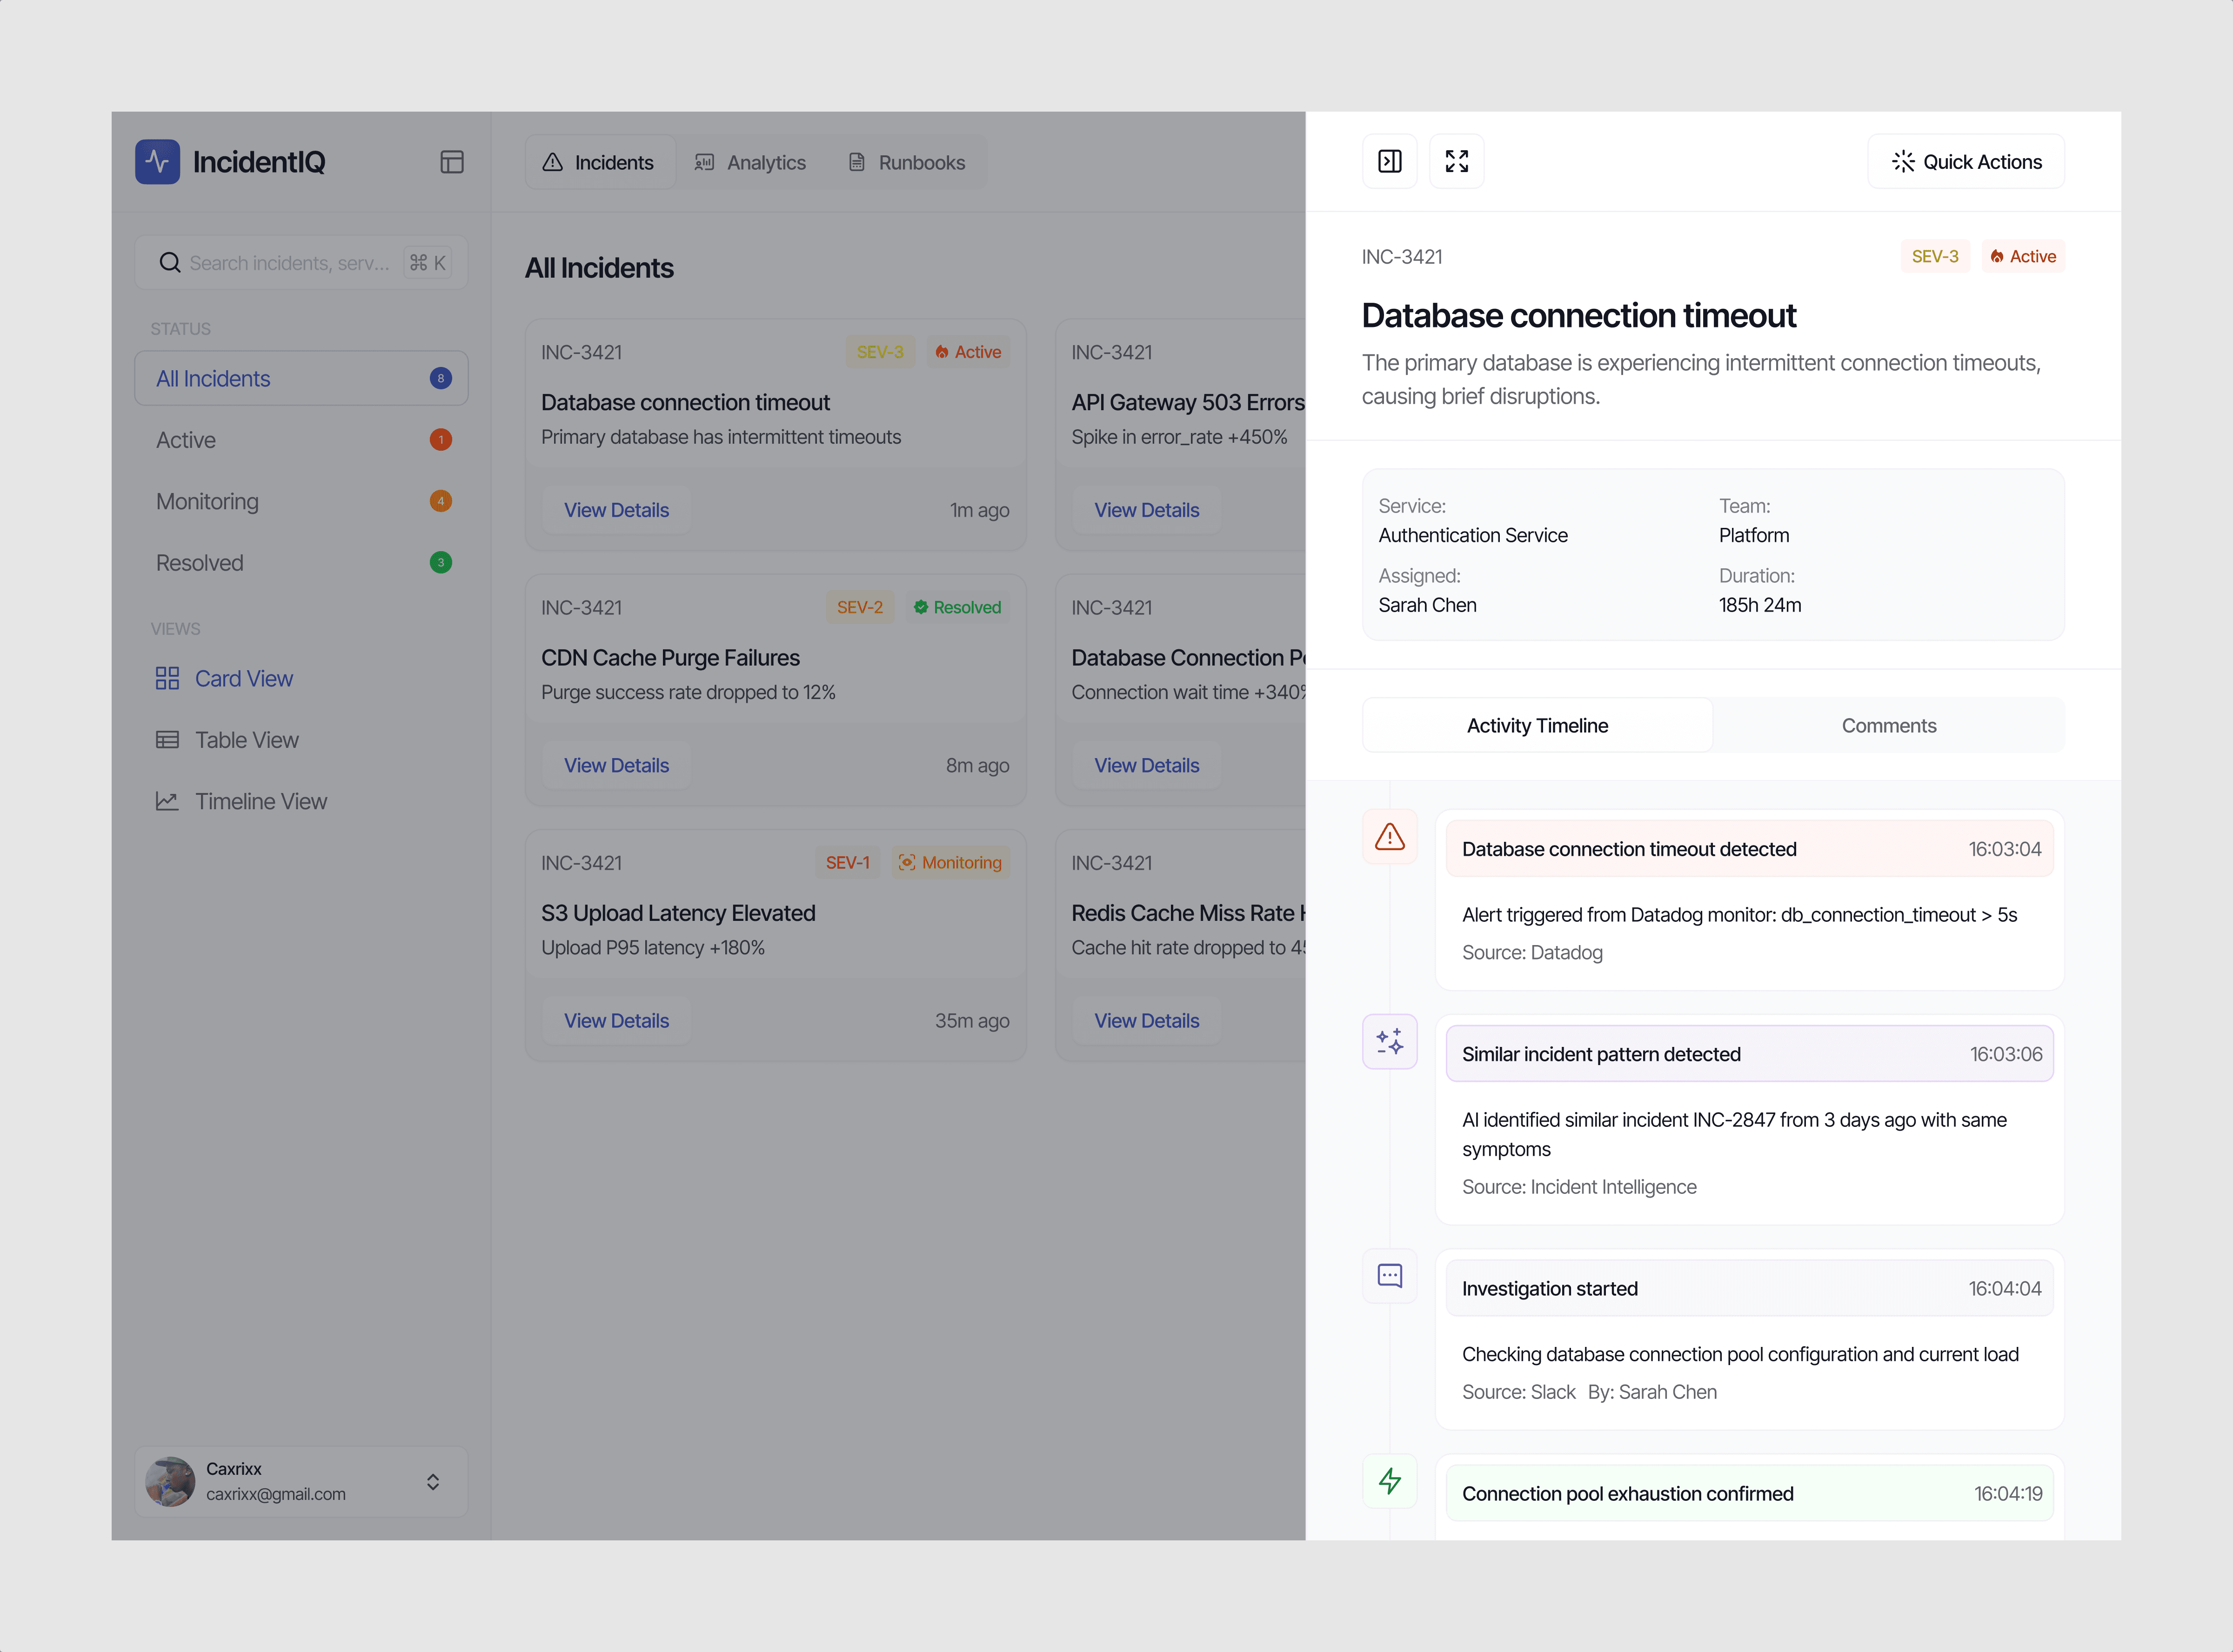Open the Analytics tab

pos(750,162)
